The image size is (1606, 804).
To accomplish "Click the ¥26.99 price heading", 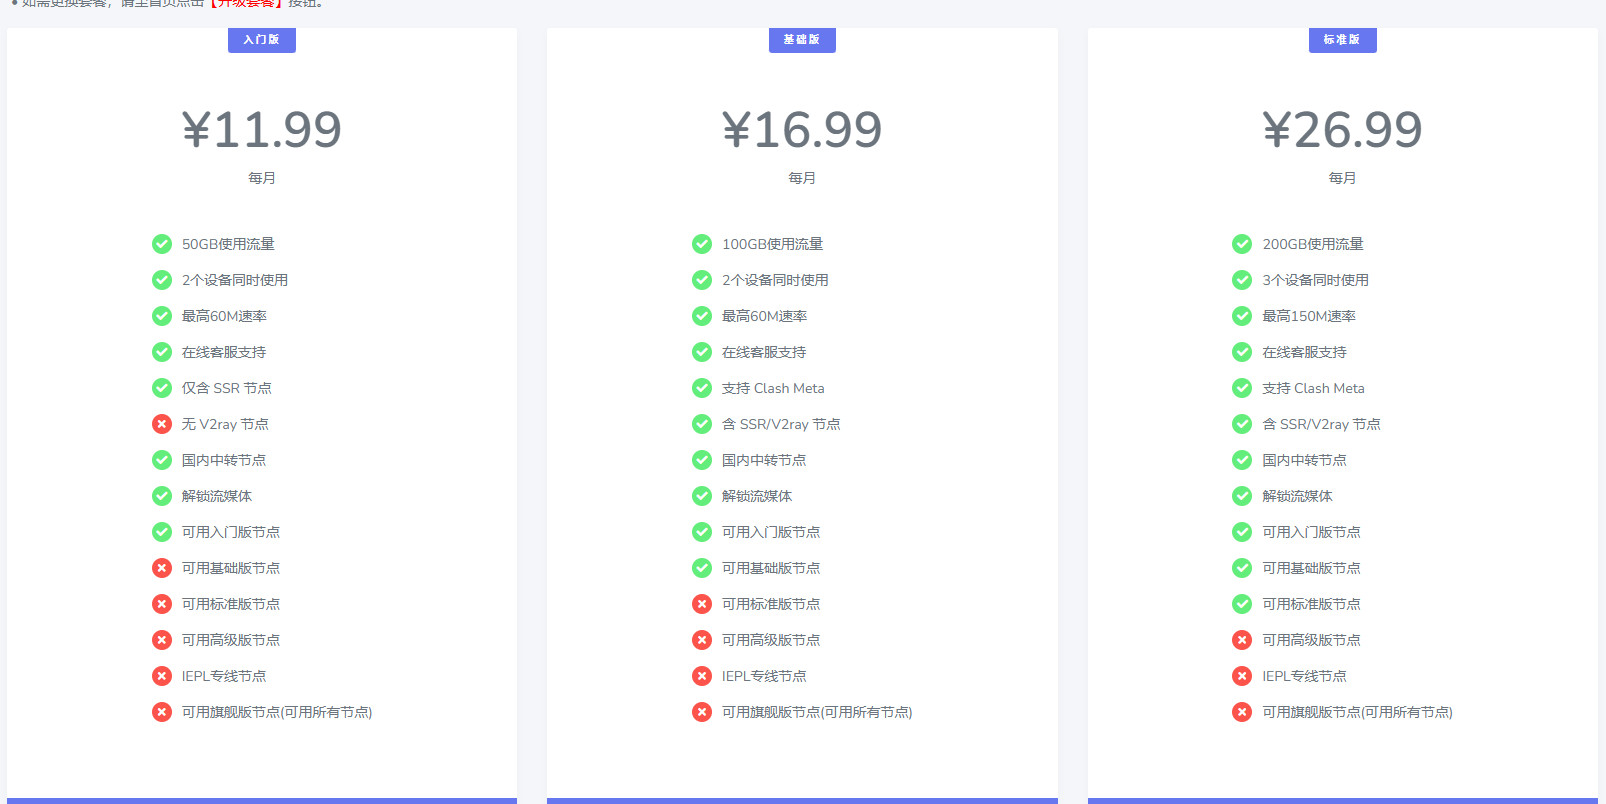I will [1342, 130].
